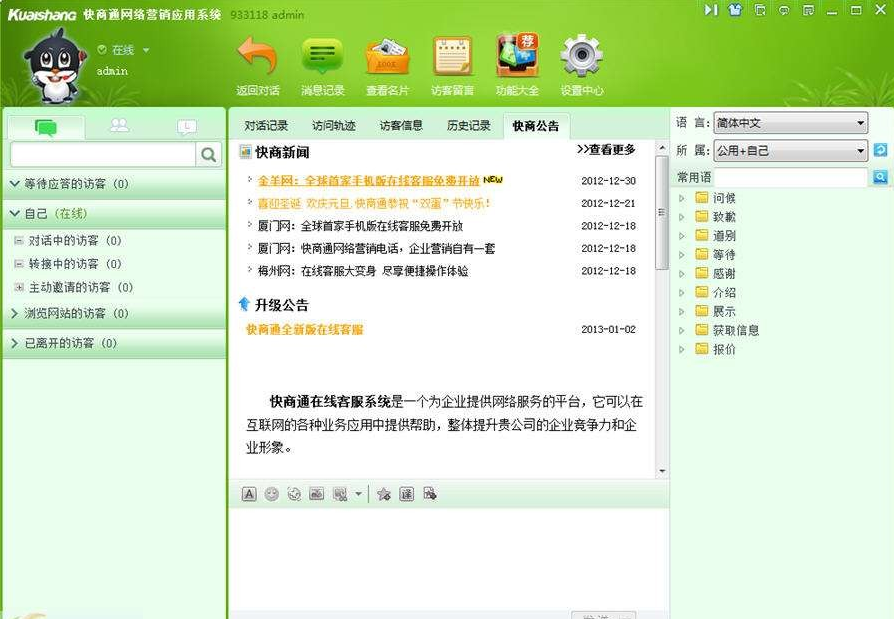Switch to the chat bubble tab in left panel
The width and height of the screenshot is (894, 619).
click(x=46, y=127)
